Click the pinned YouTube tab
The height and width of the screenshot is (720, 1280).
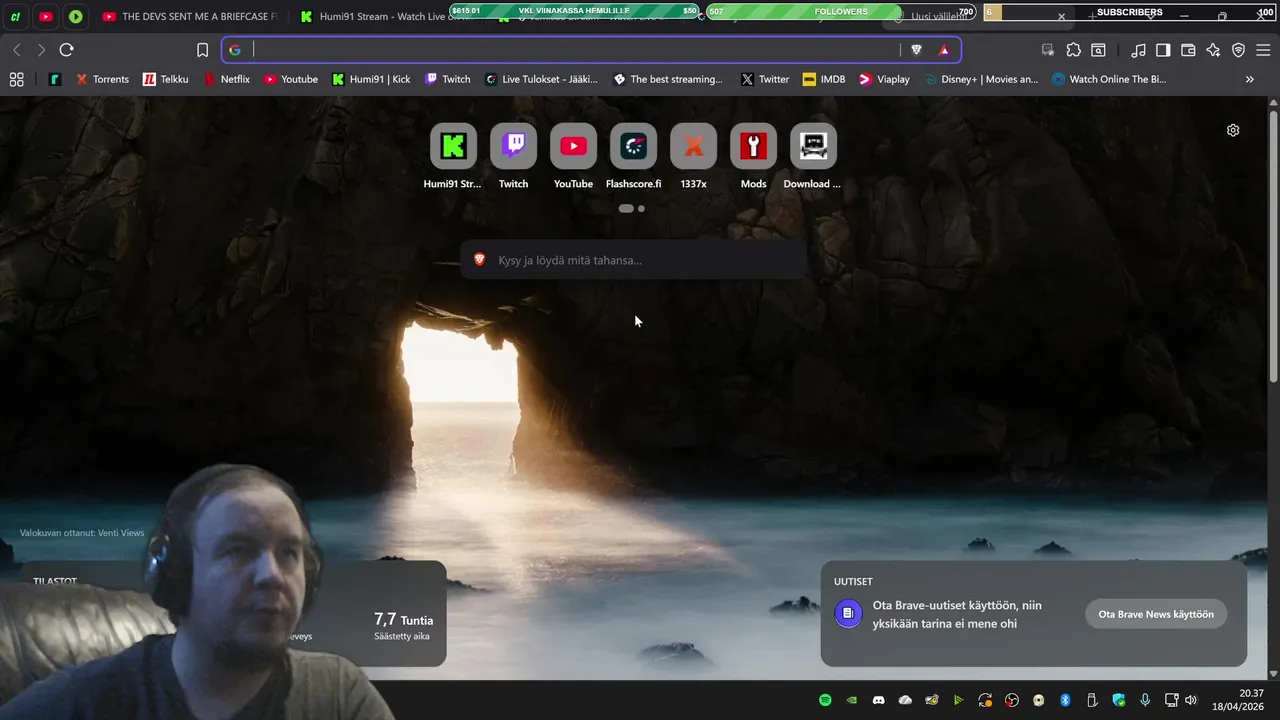pos(45,16)
